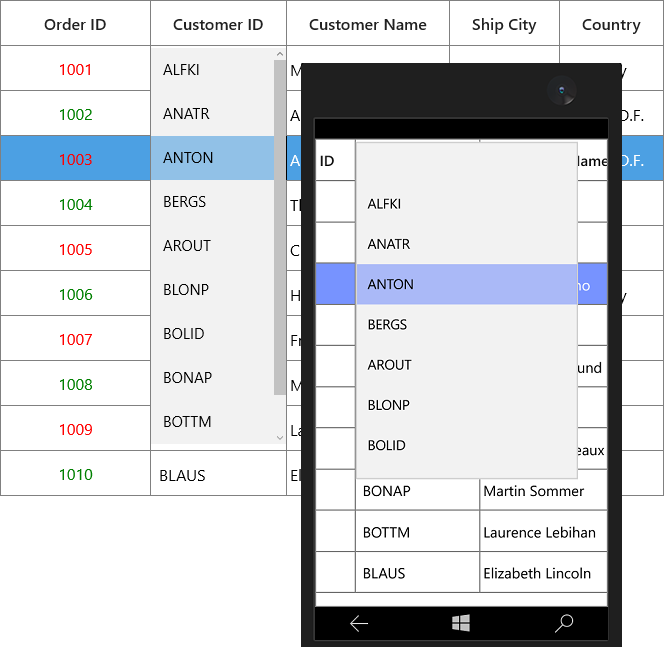664x647 pixels.
Task: Click the dropdown scroll-up arrow
Action: tap(279, 54)
